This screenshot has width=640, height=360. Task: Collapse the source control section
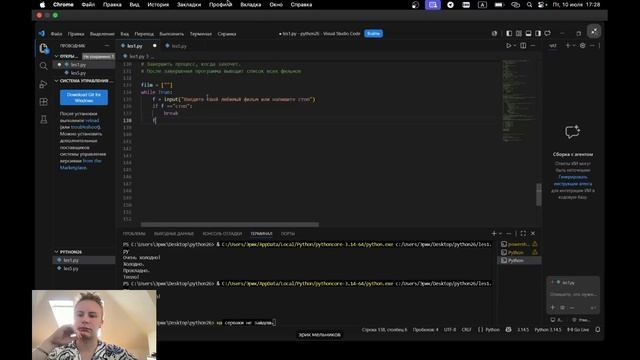tap(57, 81)
